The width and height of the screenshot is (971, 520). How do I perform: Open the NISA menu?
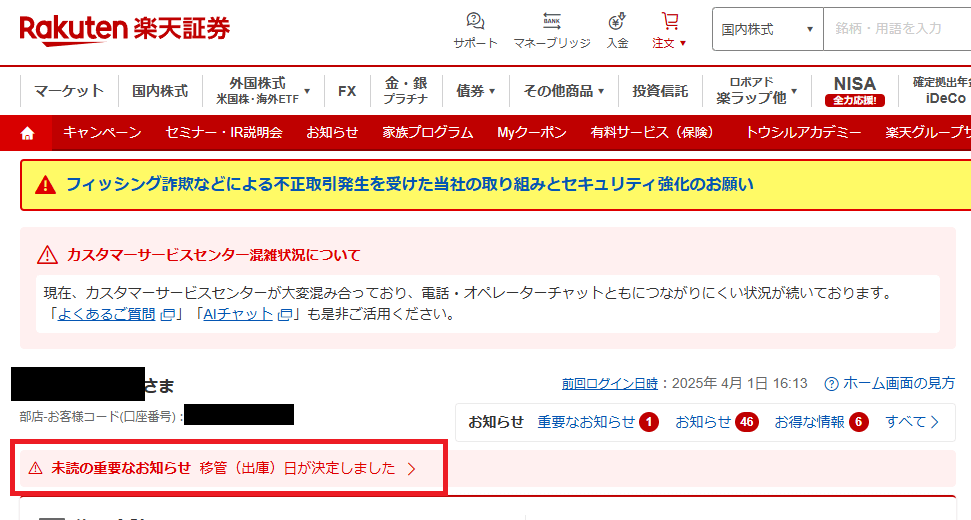[x=855, y=91]
